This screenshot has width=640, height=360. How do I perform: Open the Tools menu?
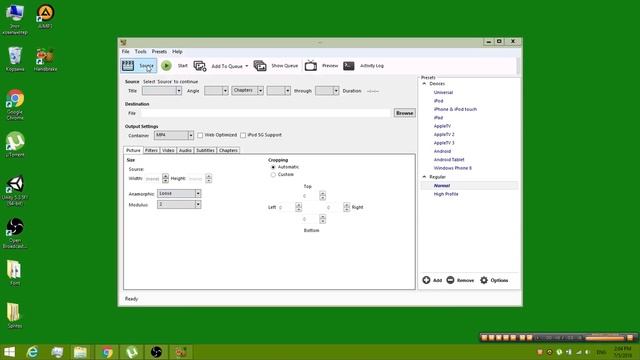click(140, 52)
